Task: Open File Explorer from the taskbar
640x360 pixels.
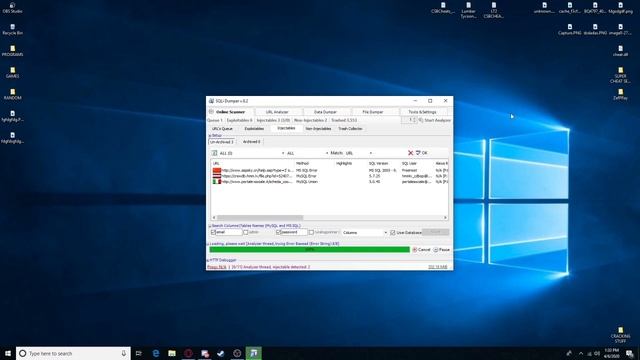Action: [x=172, y=353]
